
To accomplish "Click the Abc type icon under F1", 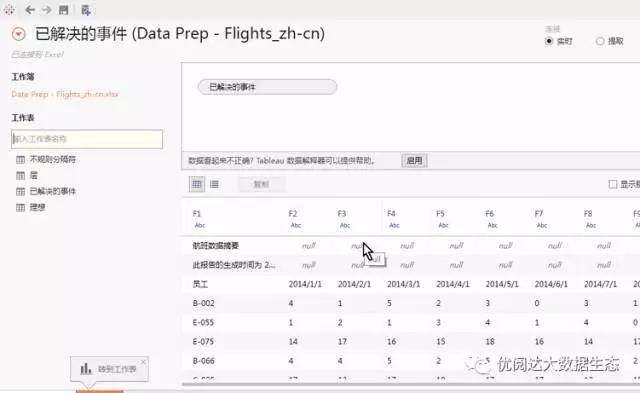I will coord(200,225).
